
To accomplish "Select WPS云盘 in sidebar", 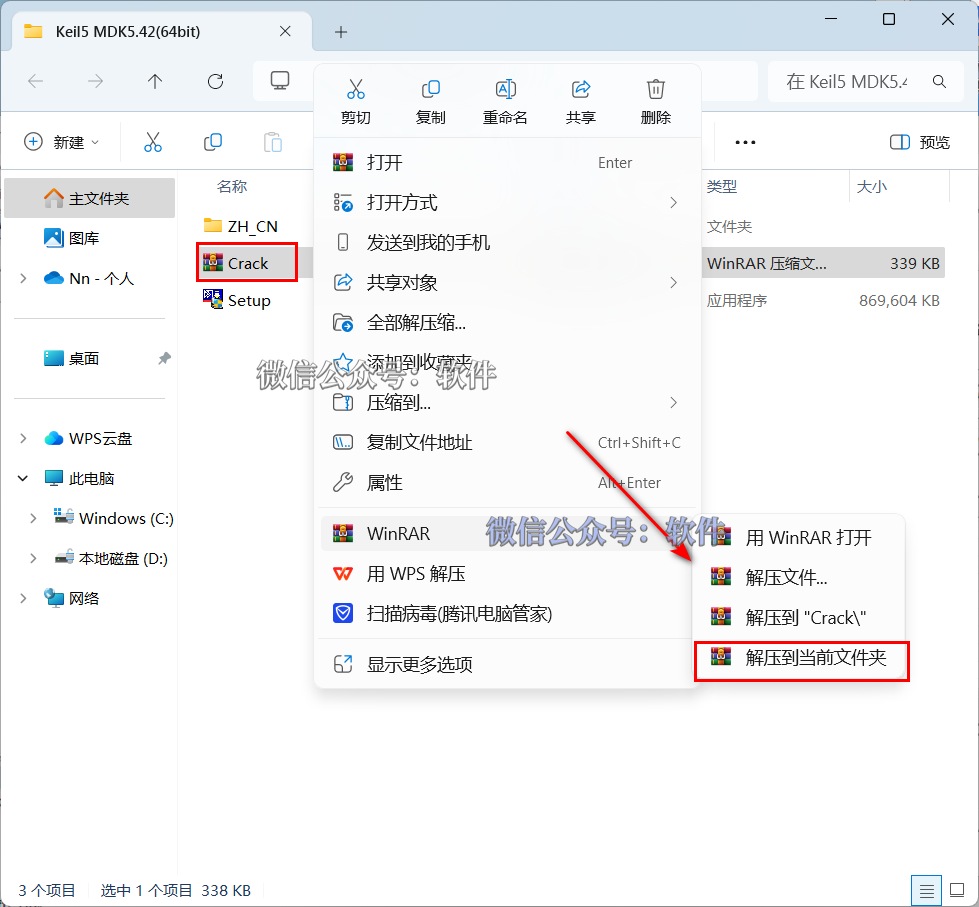I will coord(89,438).
